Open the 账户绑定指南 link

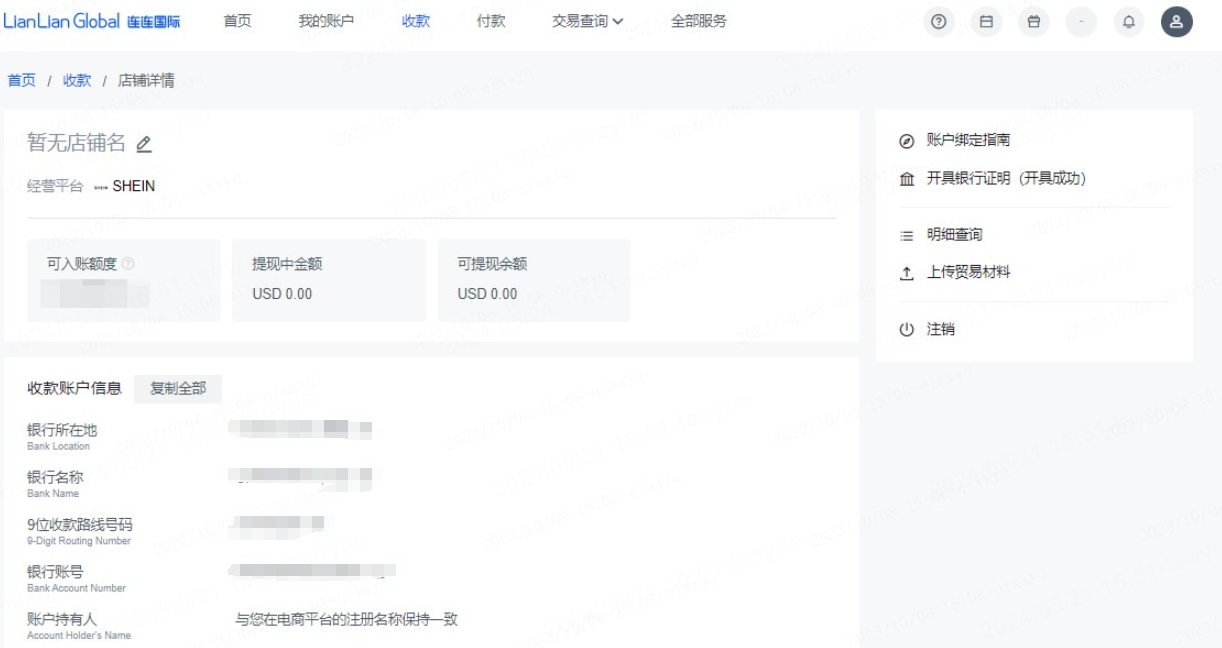(968, 141)
